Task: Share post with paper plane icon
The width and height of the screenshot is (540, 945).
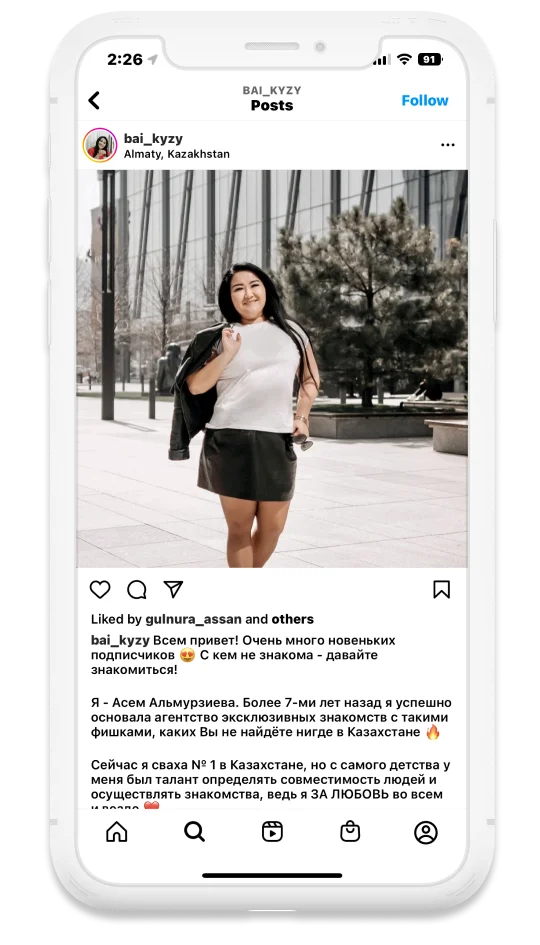Action: pos(174,589)
